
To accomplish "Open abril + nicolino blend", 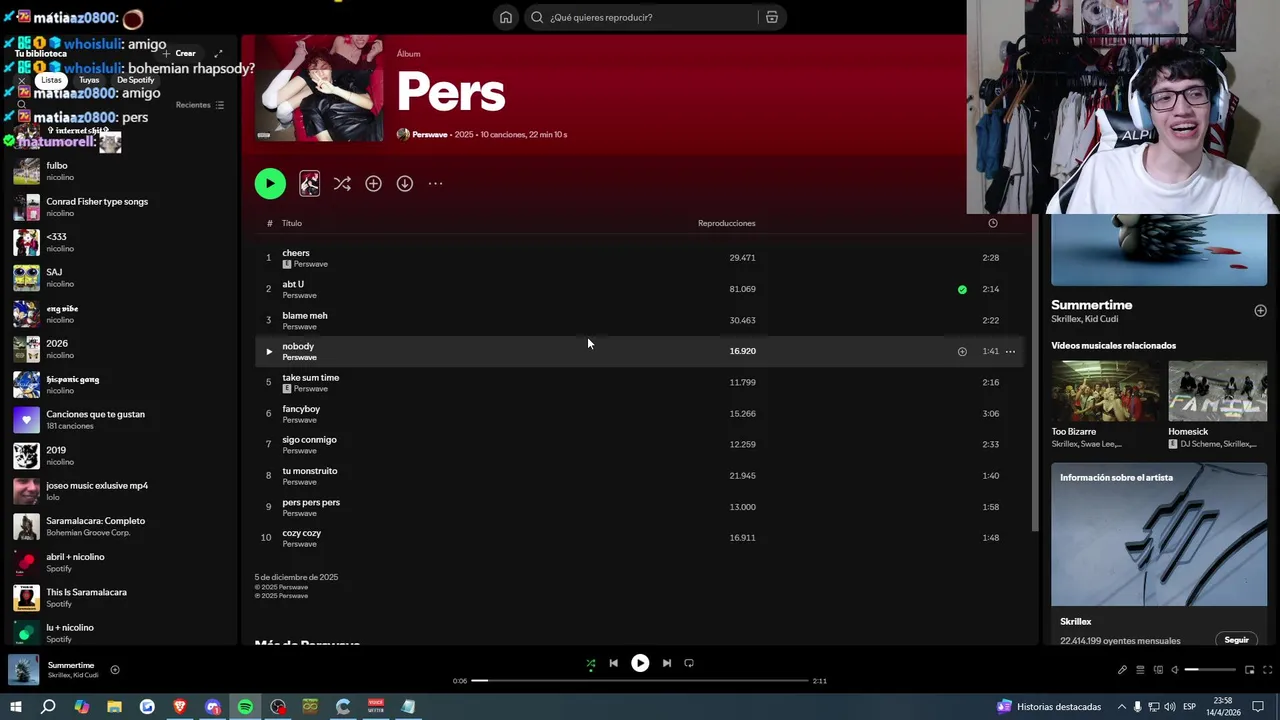I will pos(120,562).
